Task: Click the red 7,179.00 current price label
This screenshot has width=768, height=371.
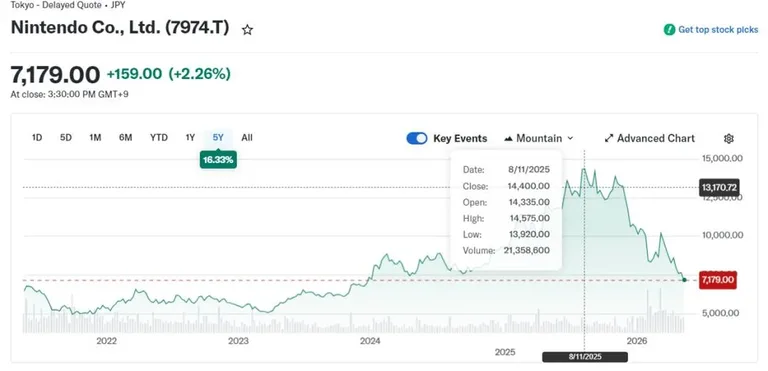Action: pyautogui.click(x=718, y=280)
